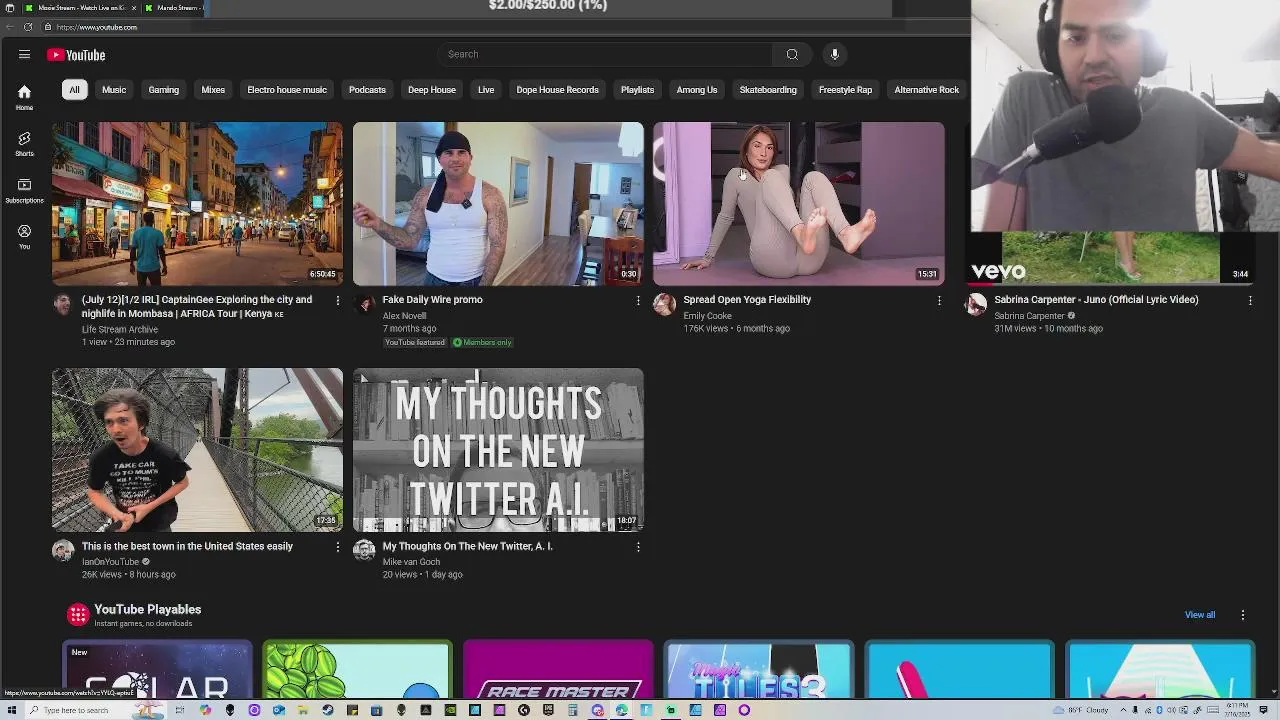The width and height of the screenshot is (1280, 720).
Task: Open the IanOnYouTube channel name link
Action: click(x=111, y=562)
